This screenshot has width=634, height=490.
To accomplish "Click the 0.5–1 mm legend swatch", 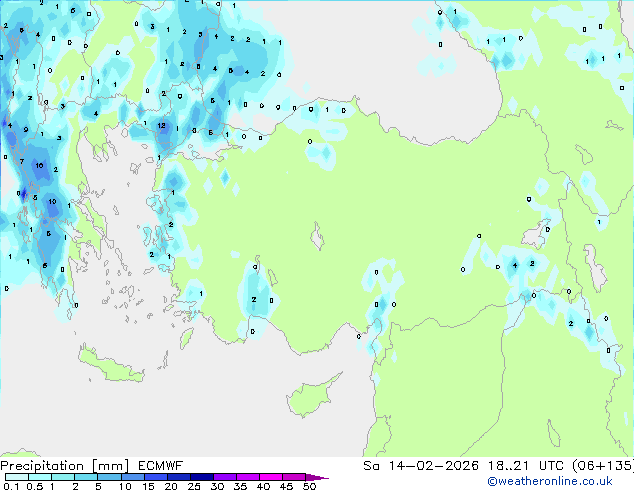I will pos(40,477).
